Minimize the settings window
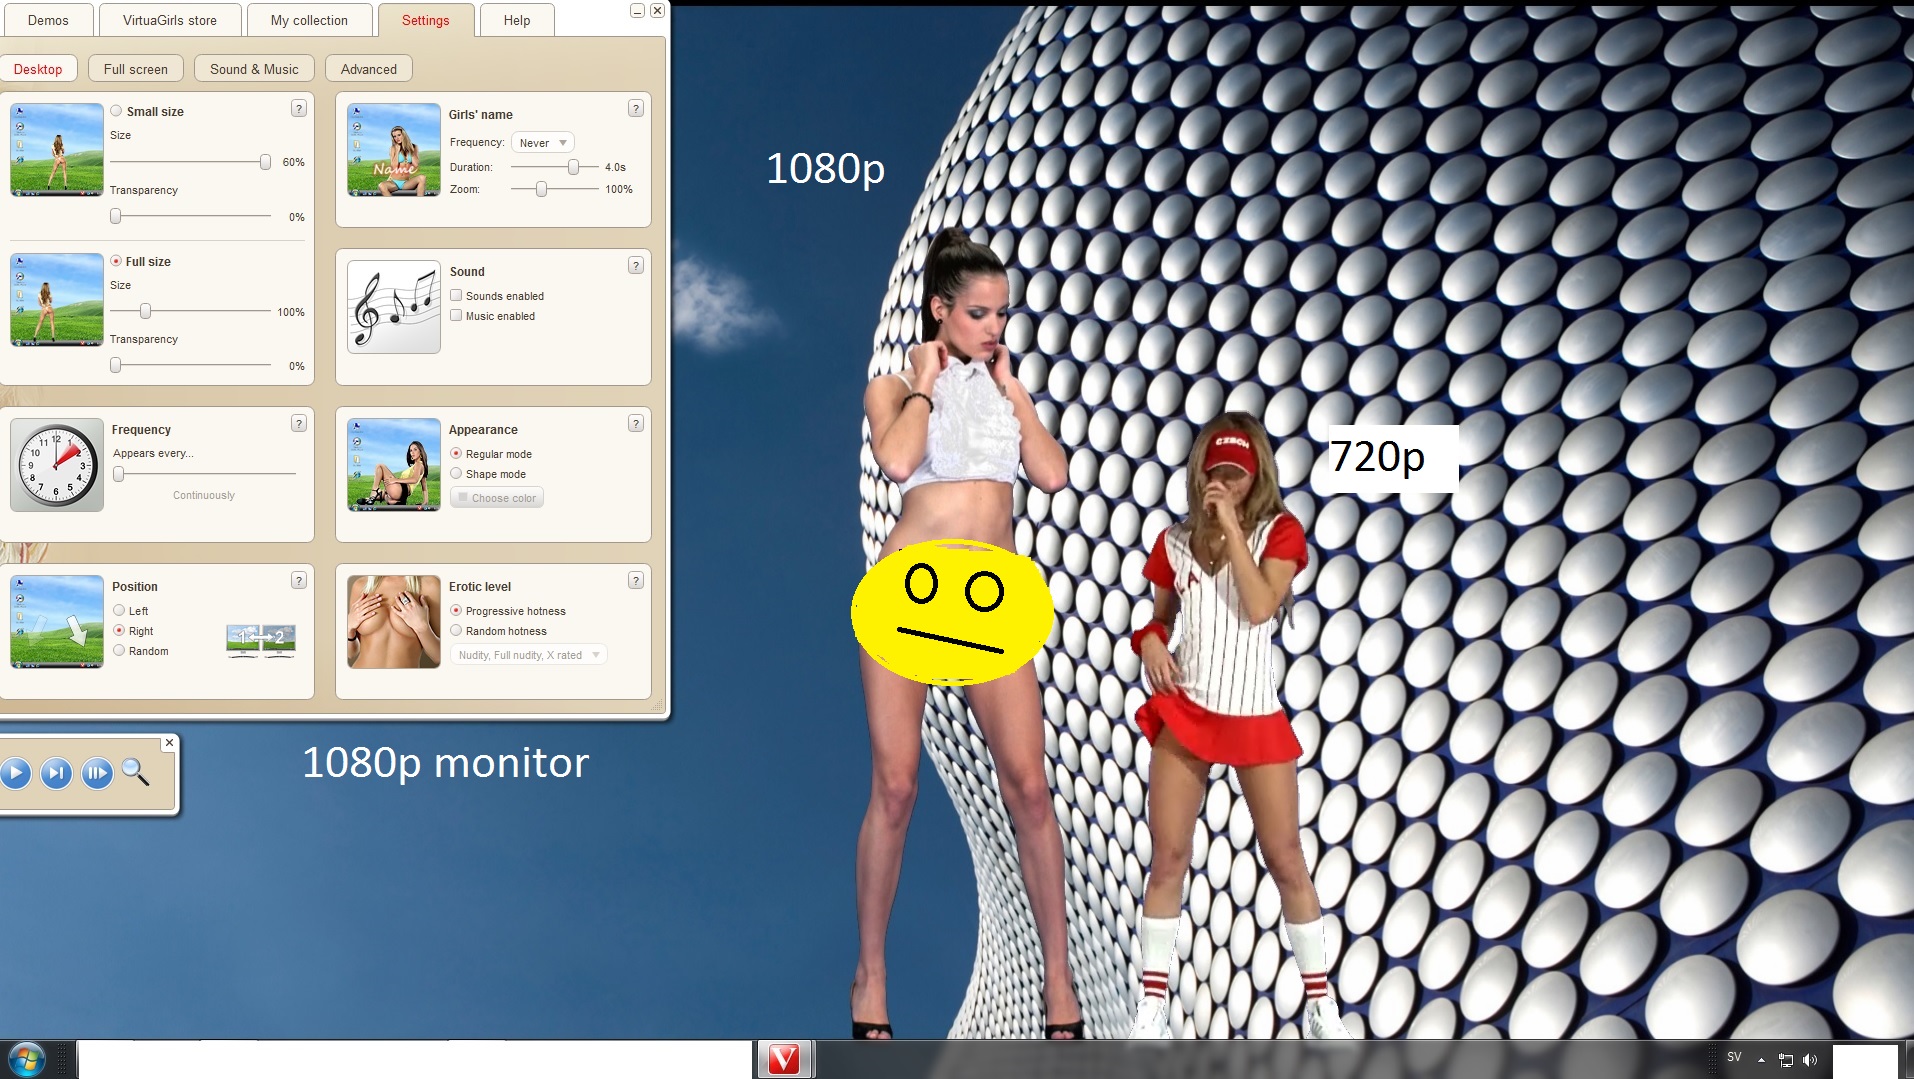Image resolution: width=1914 pixels, height=1079 pixels. pyautogui.click(x=637, y=10)
